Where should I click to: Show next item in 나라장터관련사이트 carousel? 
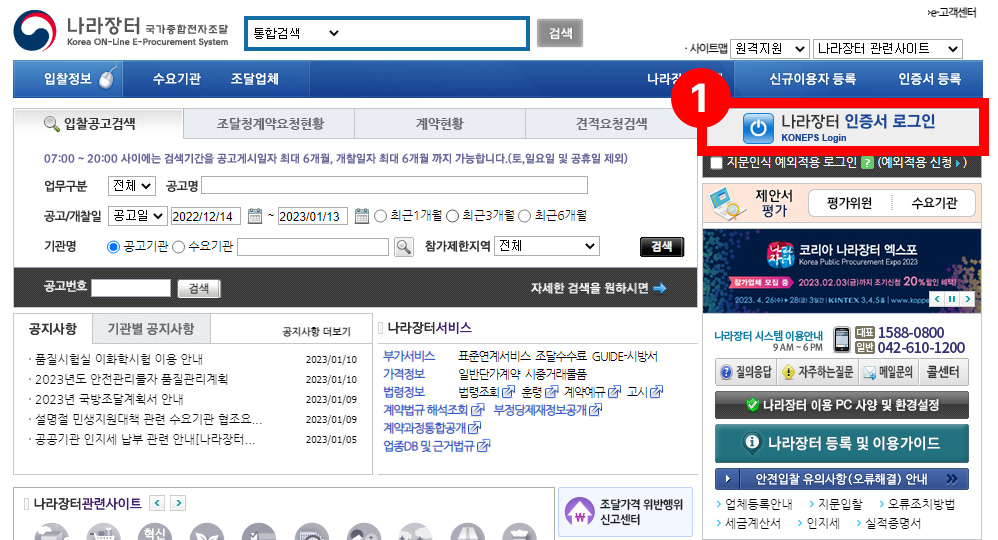tap(178, 503)
